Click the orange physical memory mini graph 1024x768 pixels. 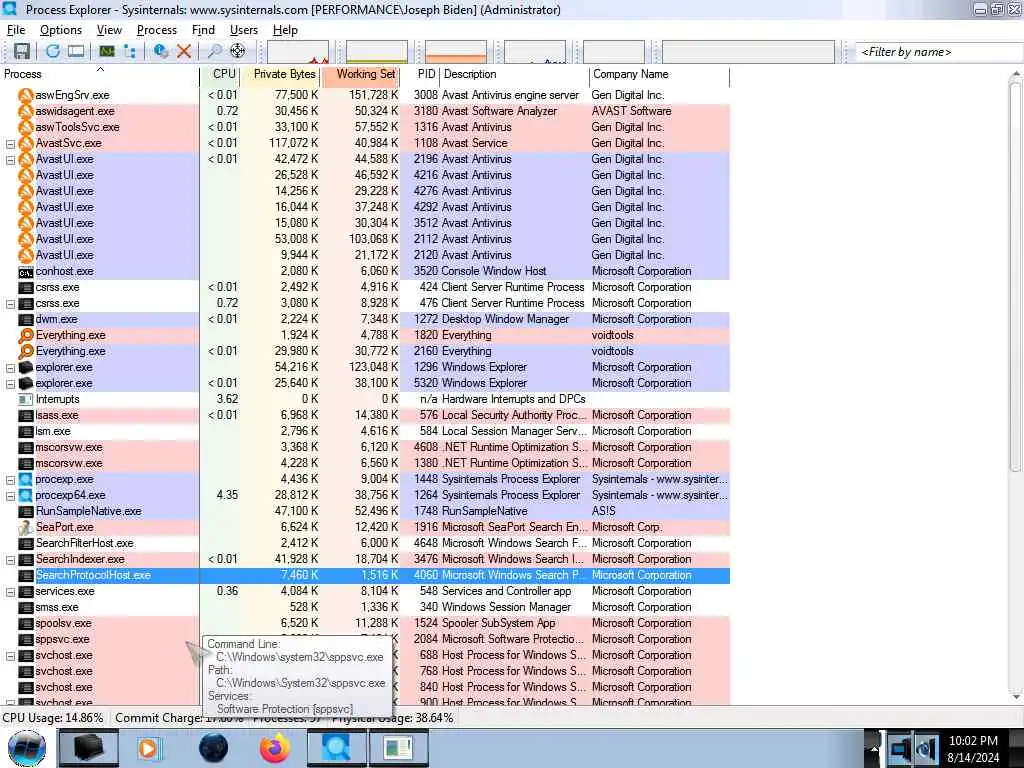tap(456, 52)
